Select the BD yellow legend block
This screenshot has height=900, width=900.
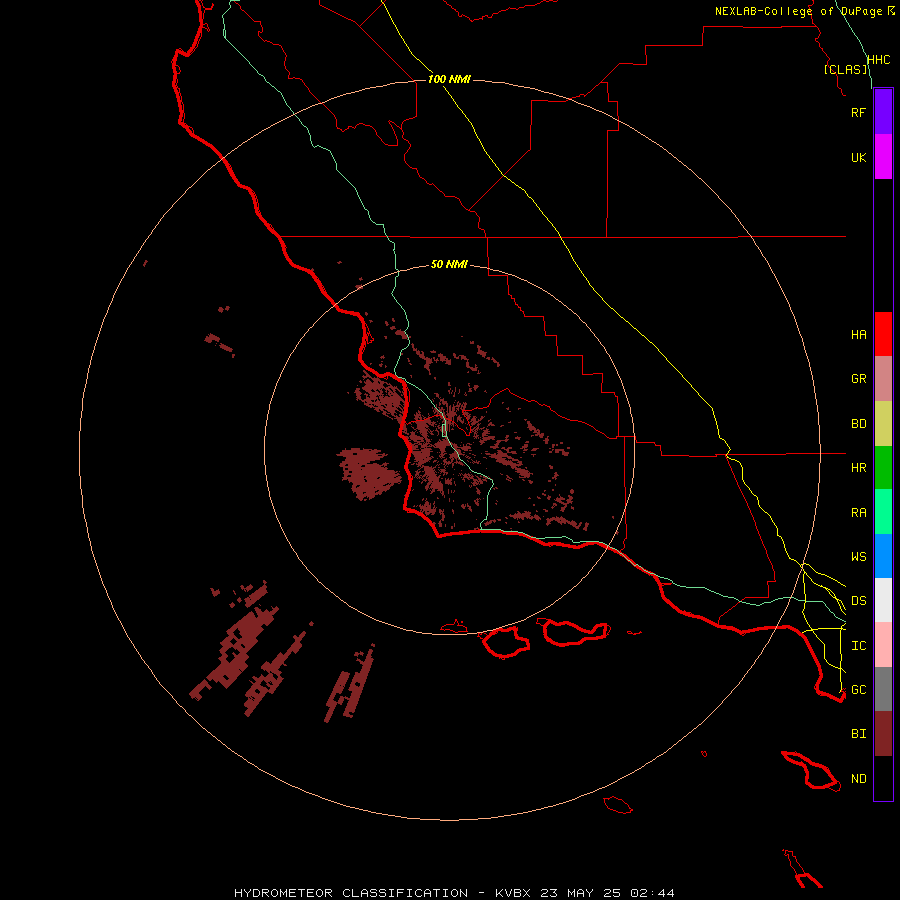[x=883, y=424]
